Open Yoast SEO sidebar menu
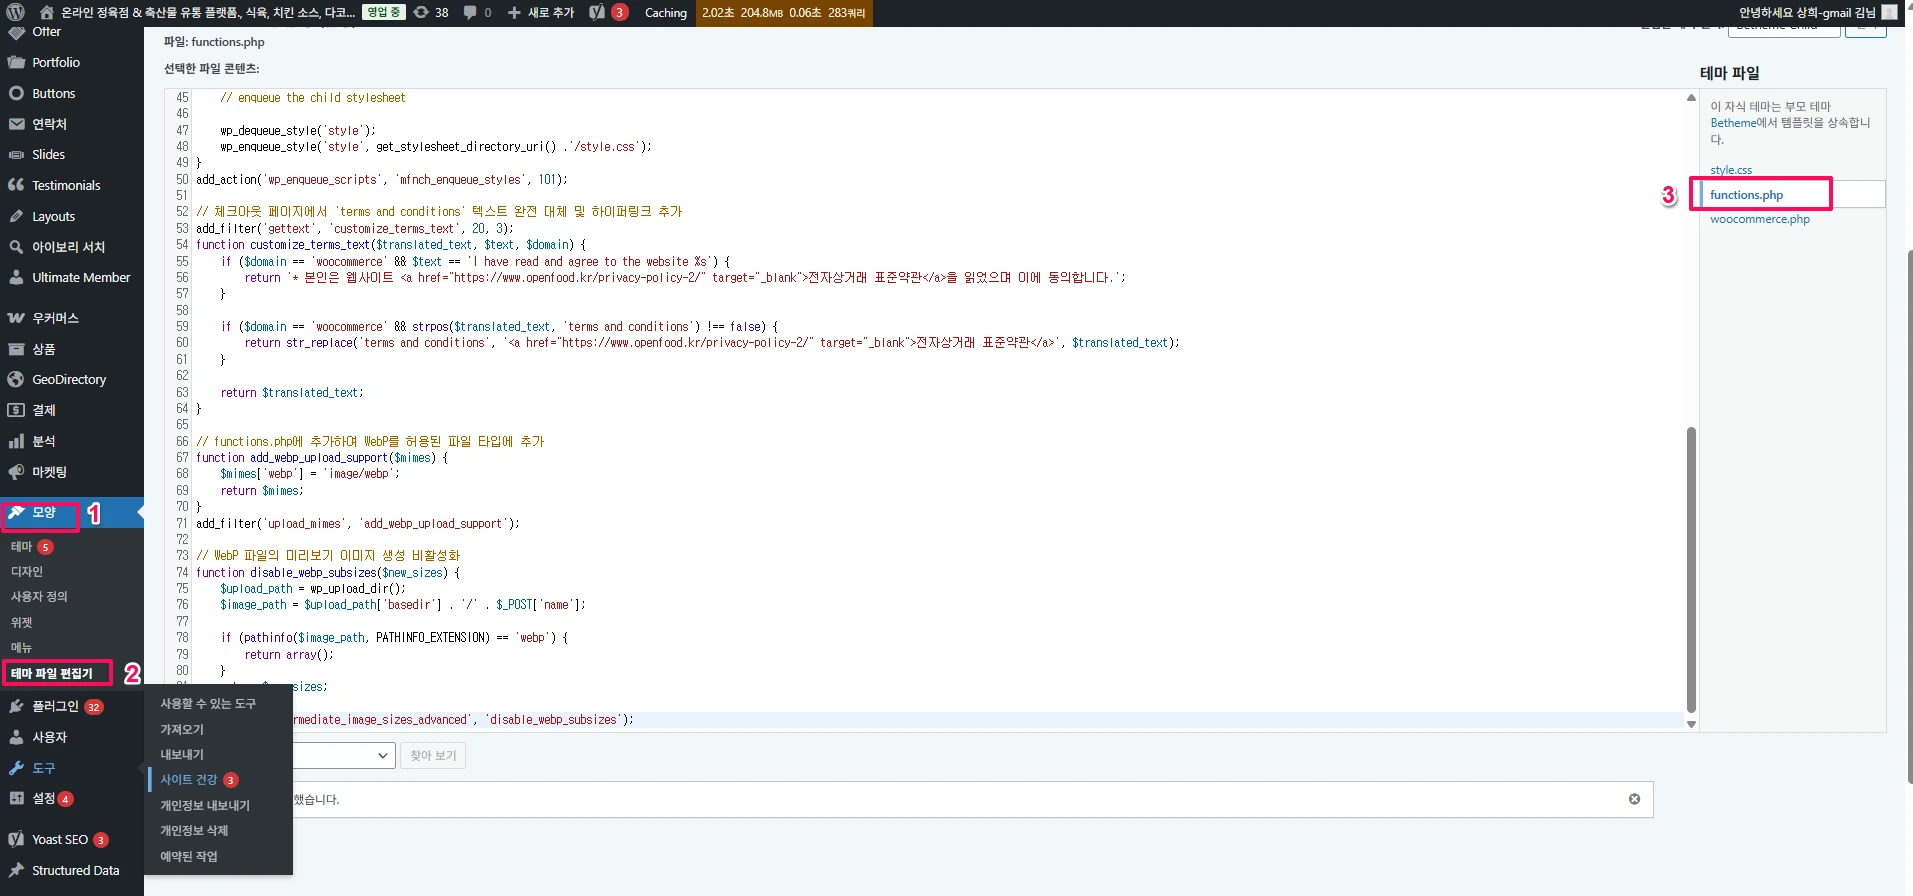 click(x=60, y=839)
